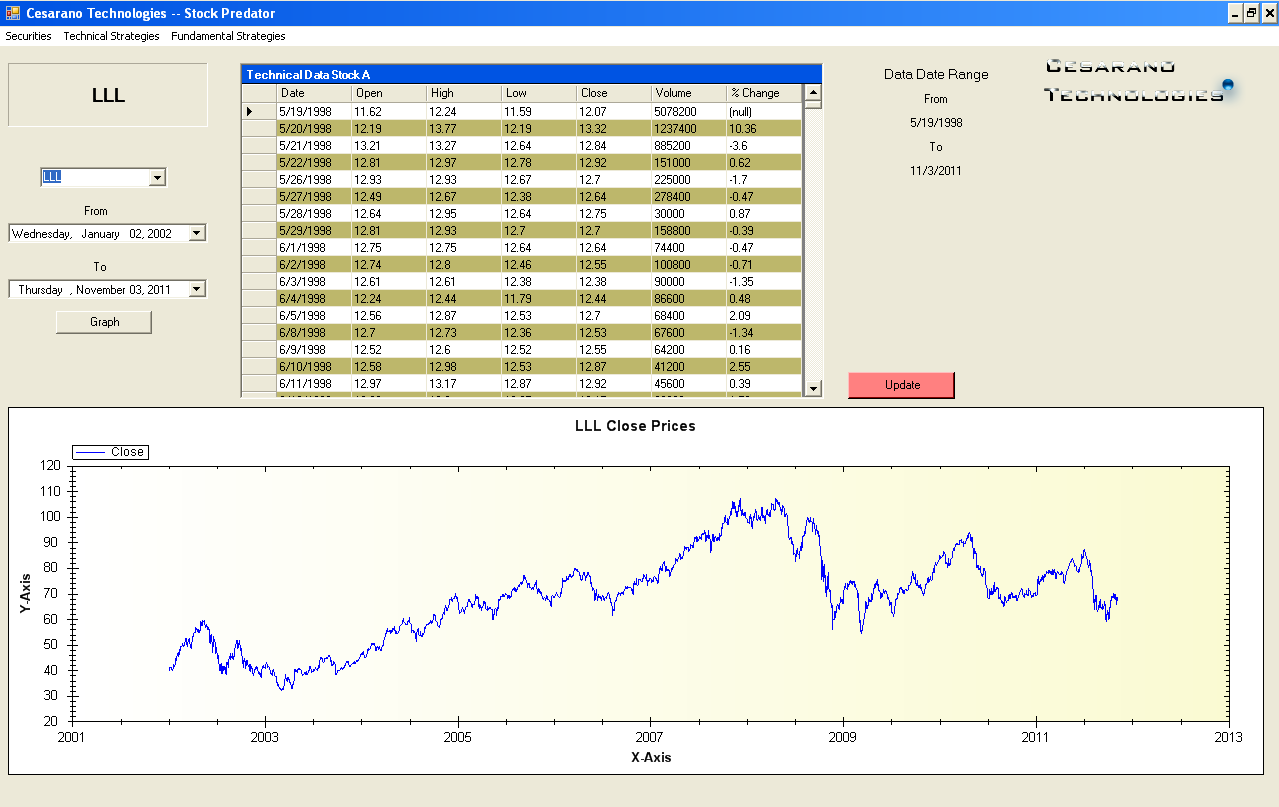Click the High cell 13.77

tap(464, 128)
